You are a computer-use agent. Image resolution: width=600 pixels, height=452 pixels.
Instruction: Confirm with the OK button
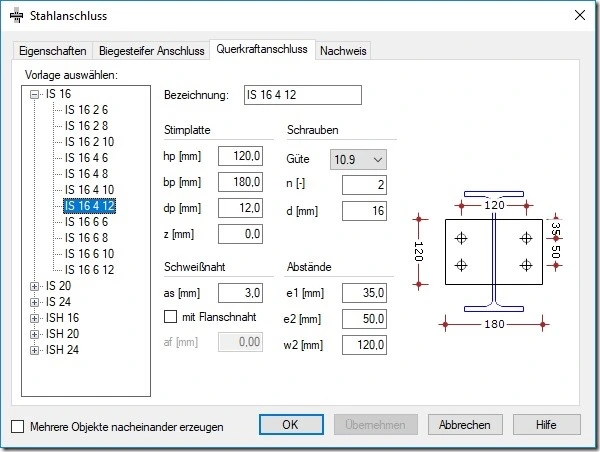291,424
